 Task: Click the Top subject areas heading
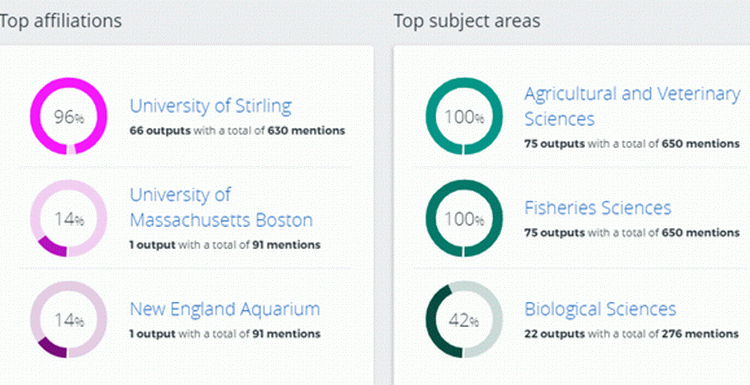(x=467, y=21)
